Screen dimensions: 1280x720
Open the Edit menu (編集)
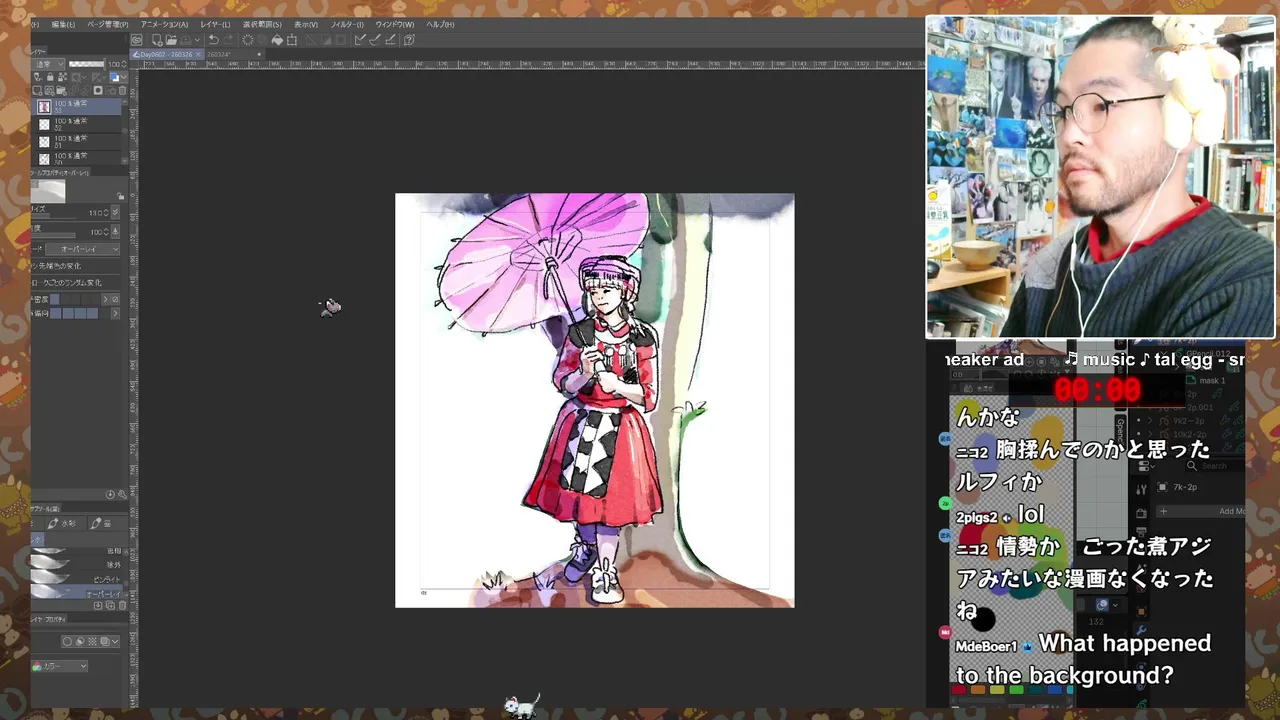[x=63, y=25]
